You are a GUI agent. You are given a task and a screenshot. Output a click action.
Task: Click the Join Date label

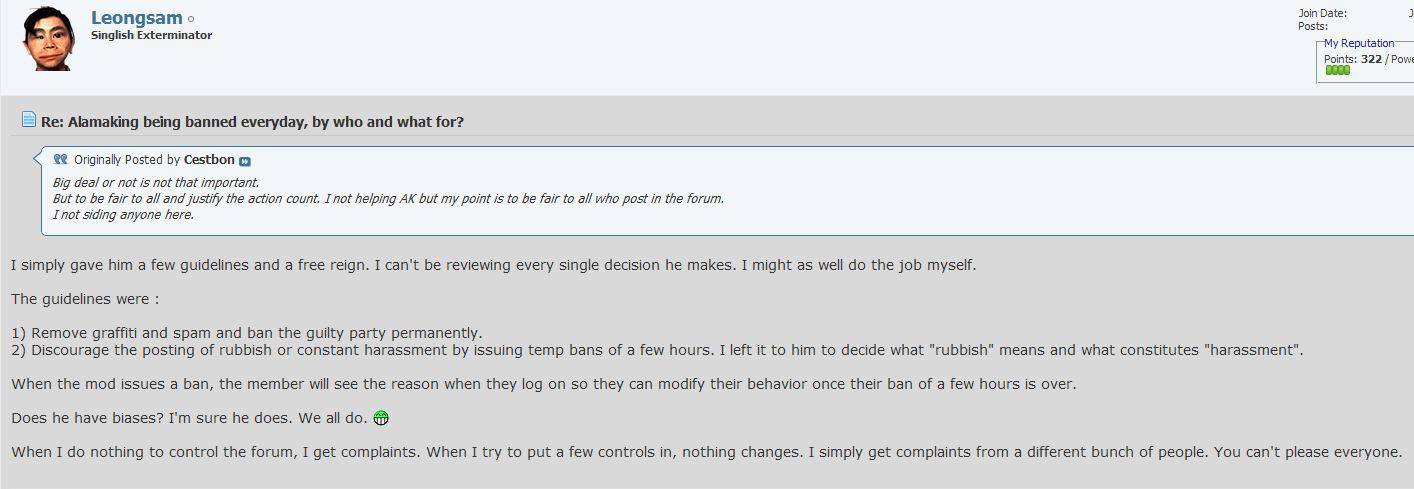click(x=1322, y=13)
